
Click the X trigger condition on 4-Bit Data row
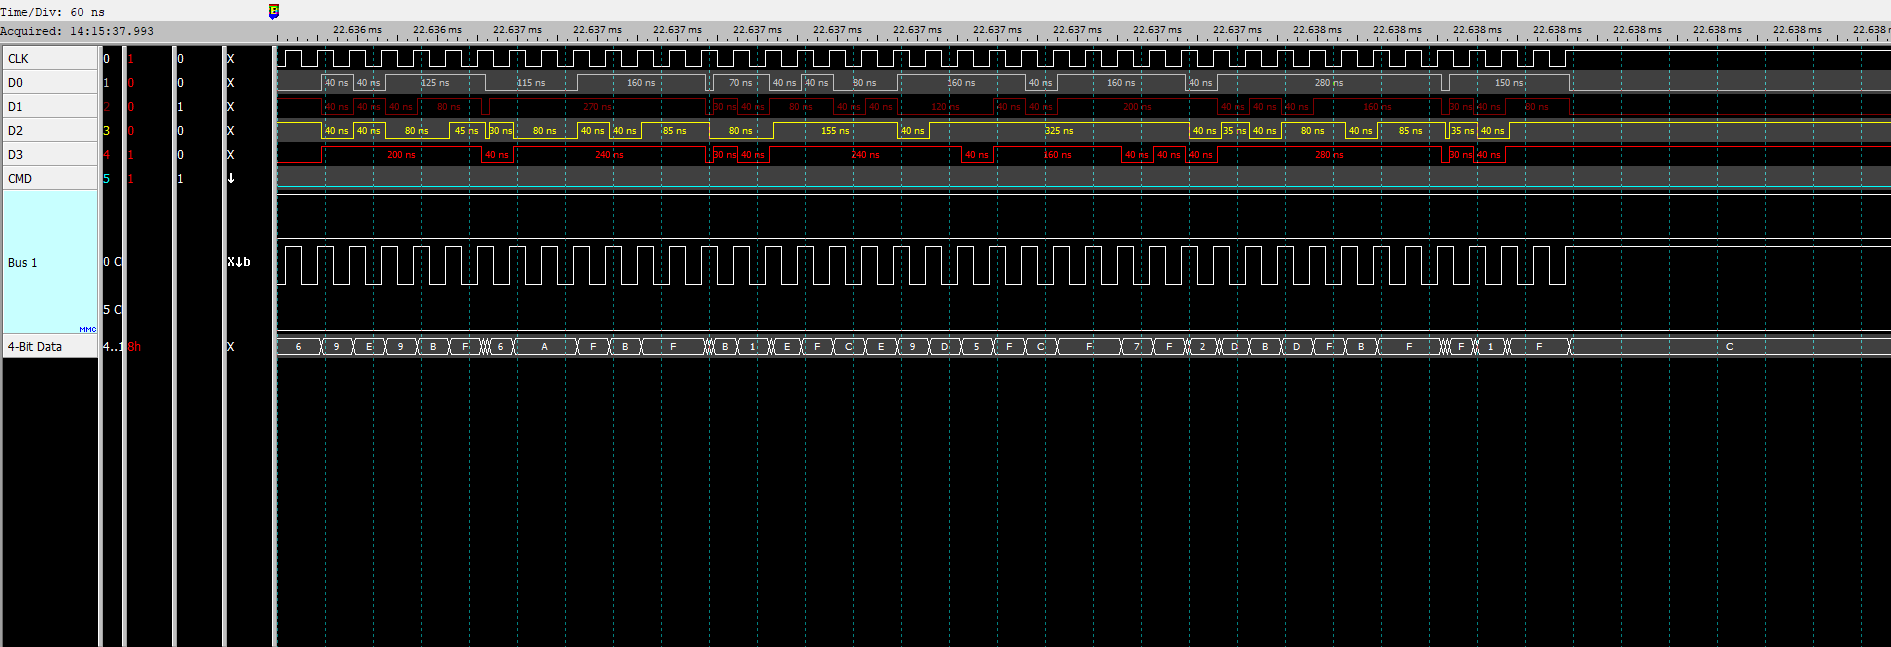pos(231,347)
